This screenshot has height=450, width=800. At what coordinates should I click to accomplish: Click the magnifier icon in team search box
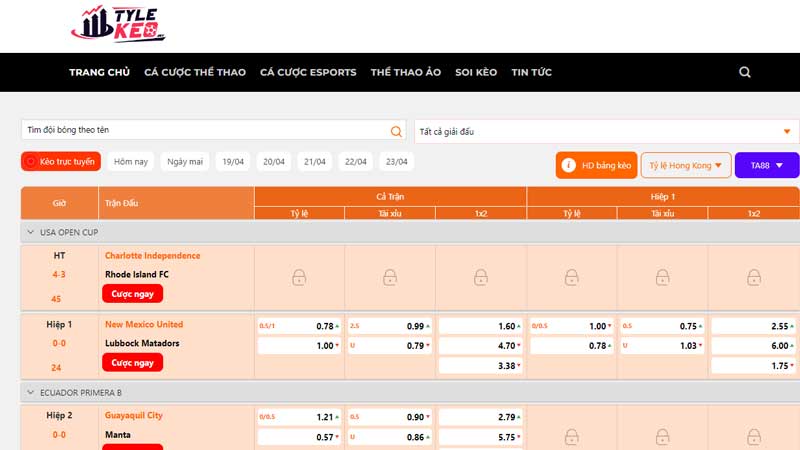(396, 131)
